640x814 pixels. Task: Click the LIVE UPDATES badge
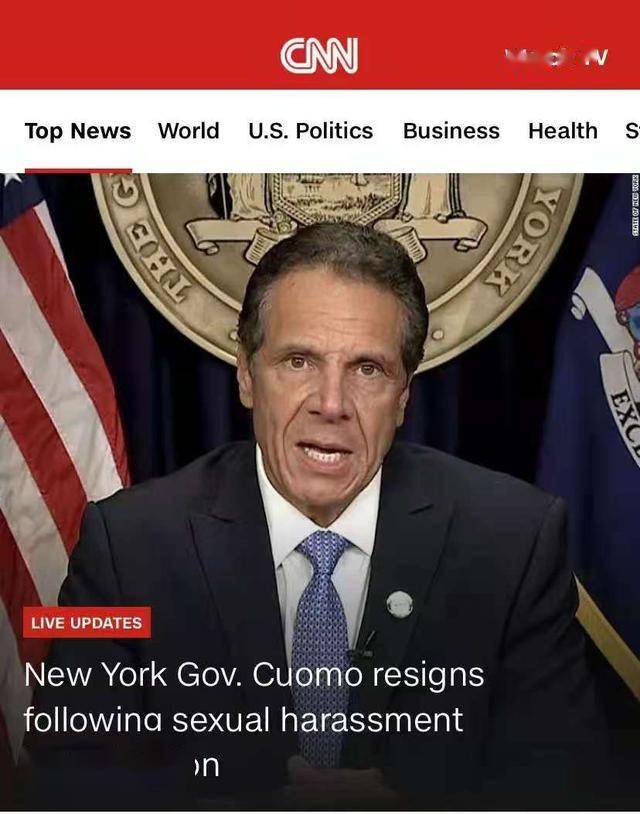tap(87, 622)
